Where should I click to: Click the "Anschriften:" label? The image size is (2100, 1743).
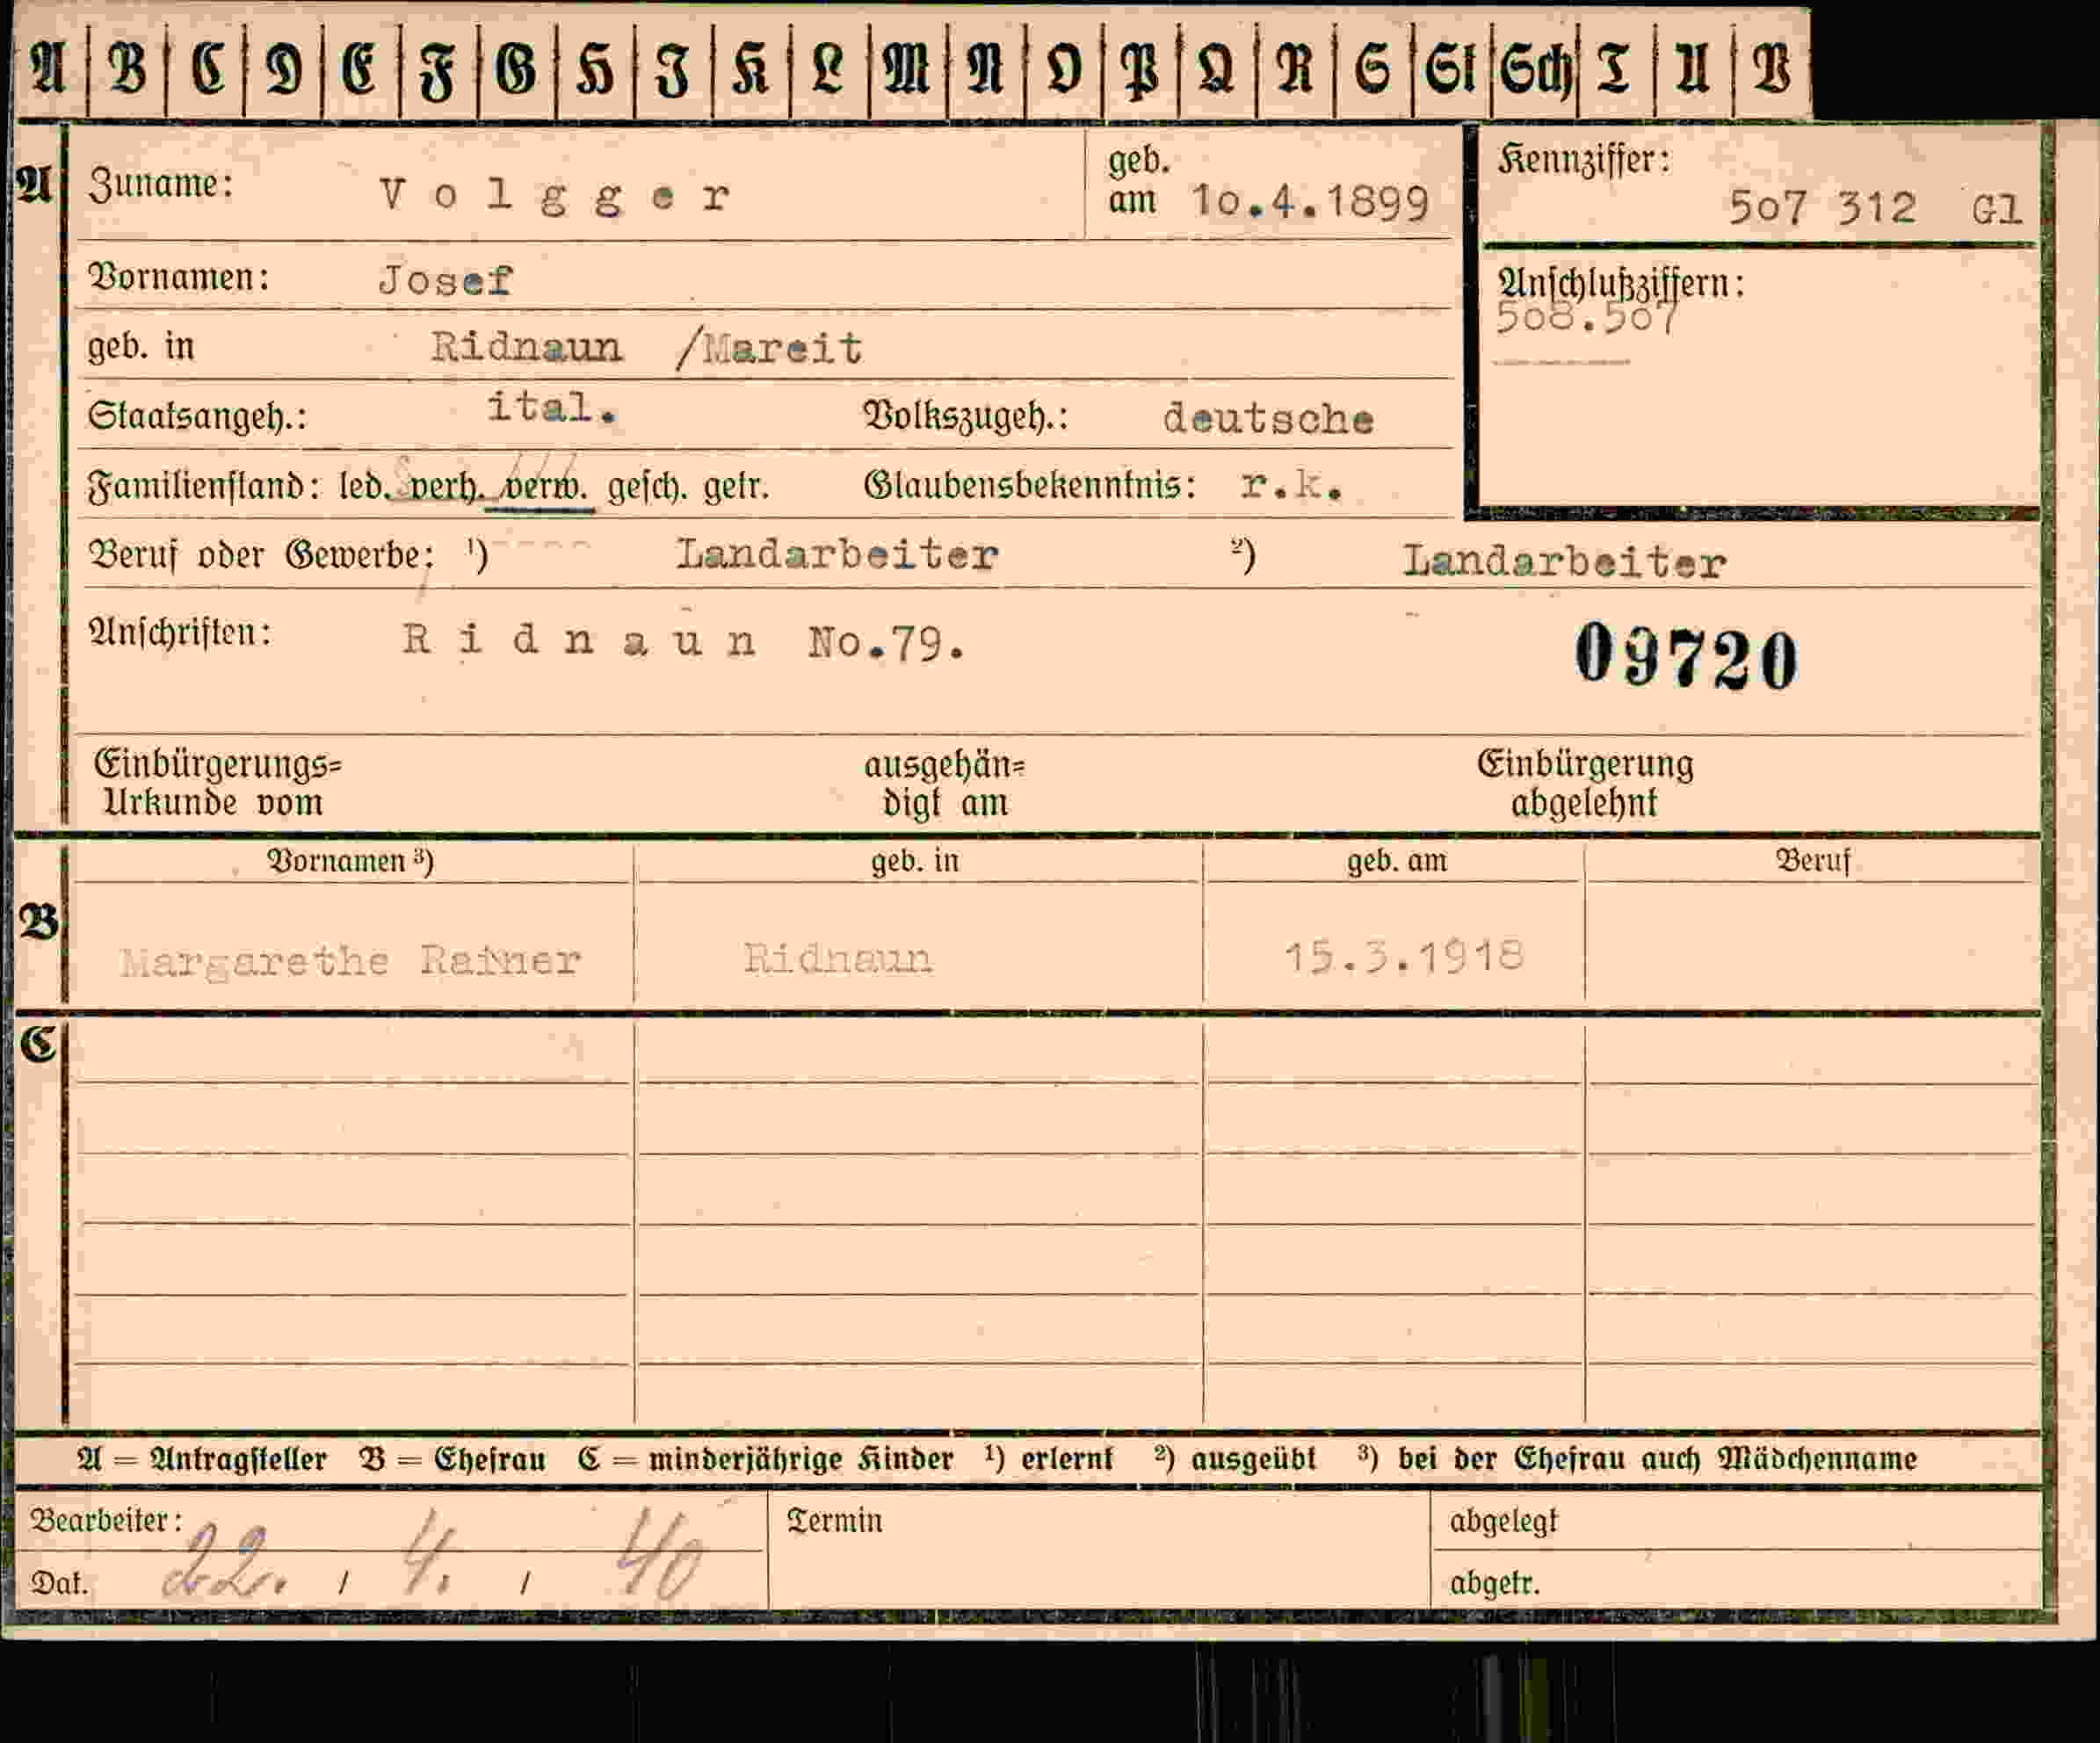[180, 633]
